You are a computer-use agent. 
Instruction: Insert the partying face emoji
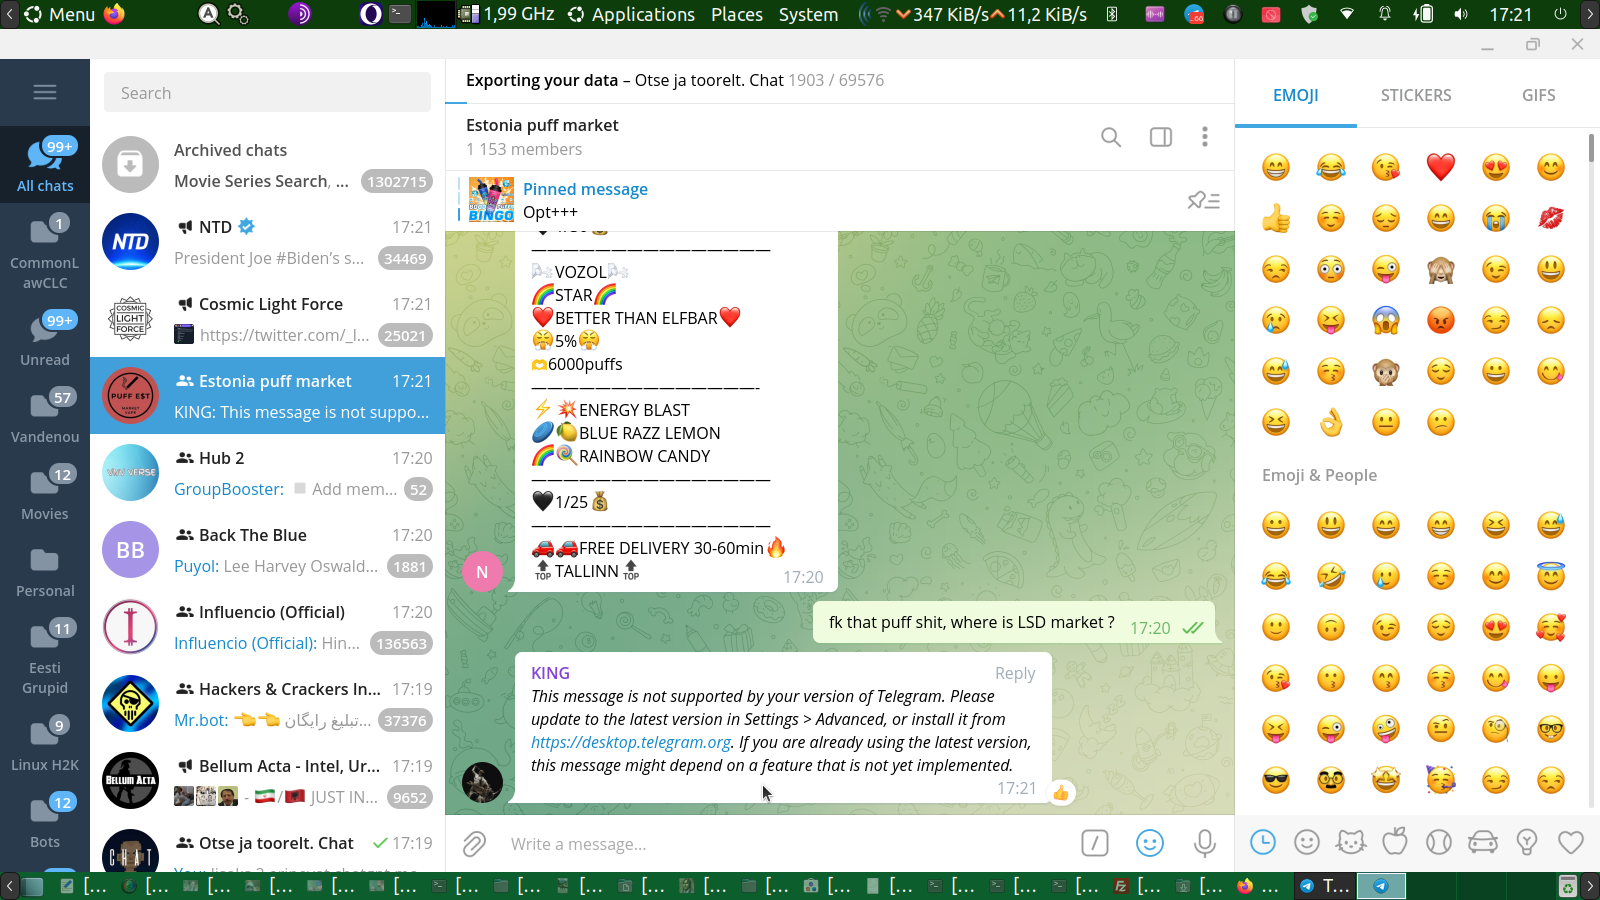[x=1441, y=780]
